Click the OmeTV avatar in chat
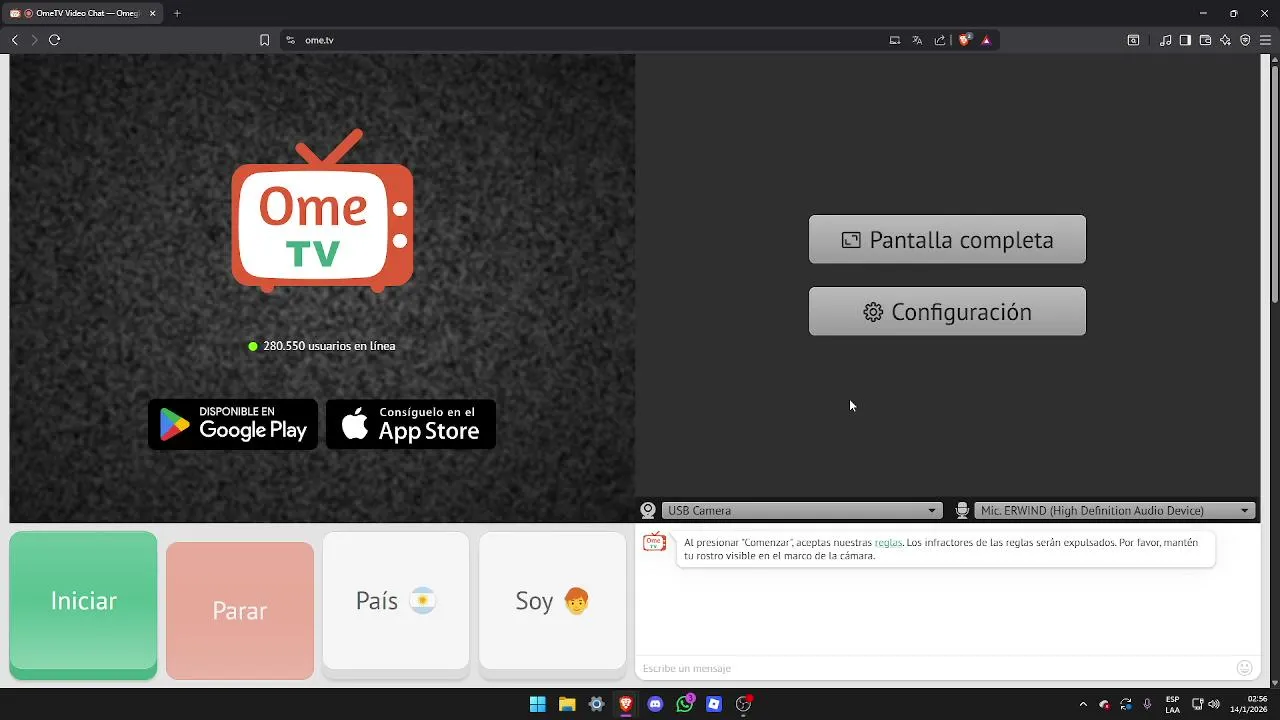Screen dimensions: 1280x720 tap(654, 543)
